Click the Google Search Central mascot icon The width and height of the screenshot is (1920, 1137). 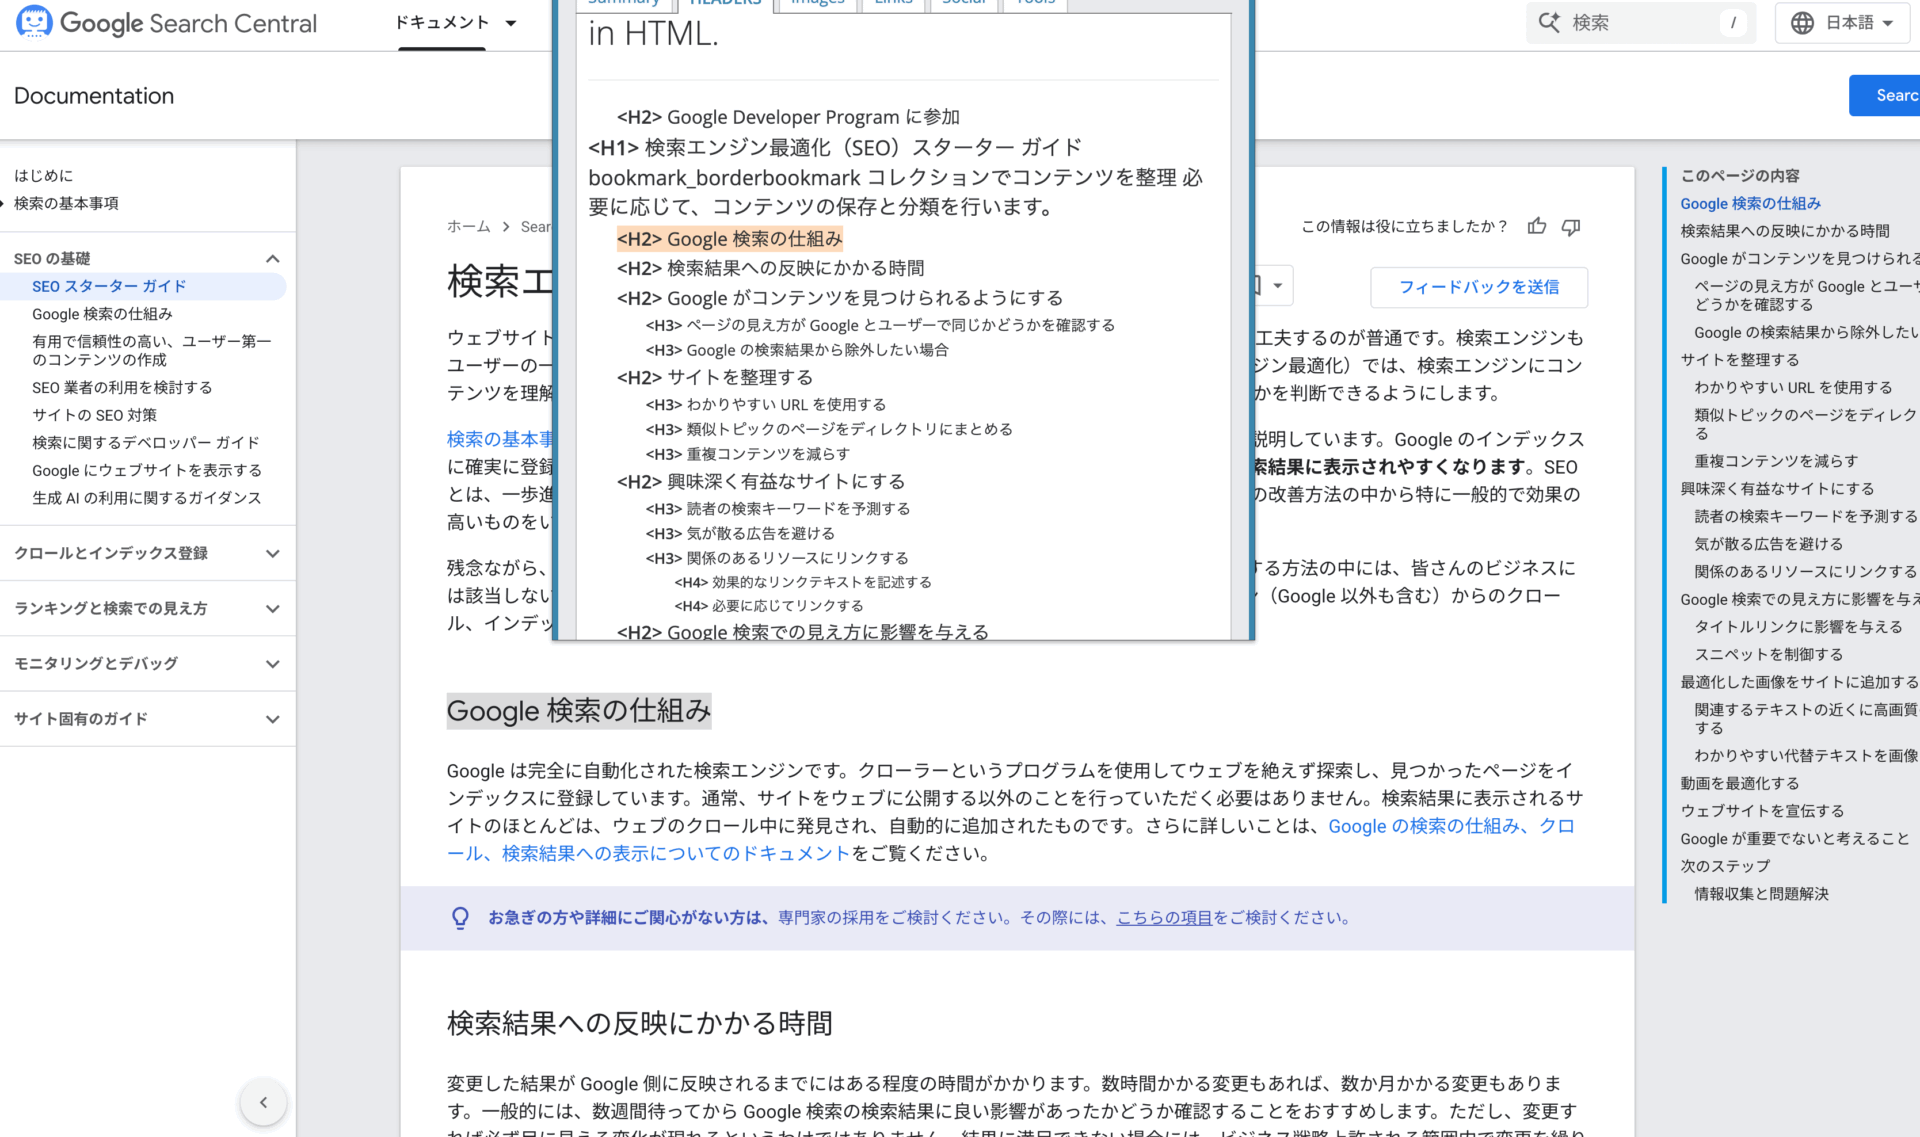(x=34, y=22)
